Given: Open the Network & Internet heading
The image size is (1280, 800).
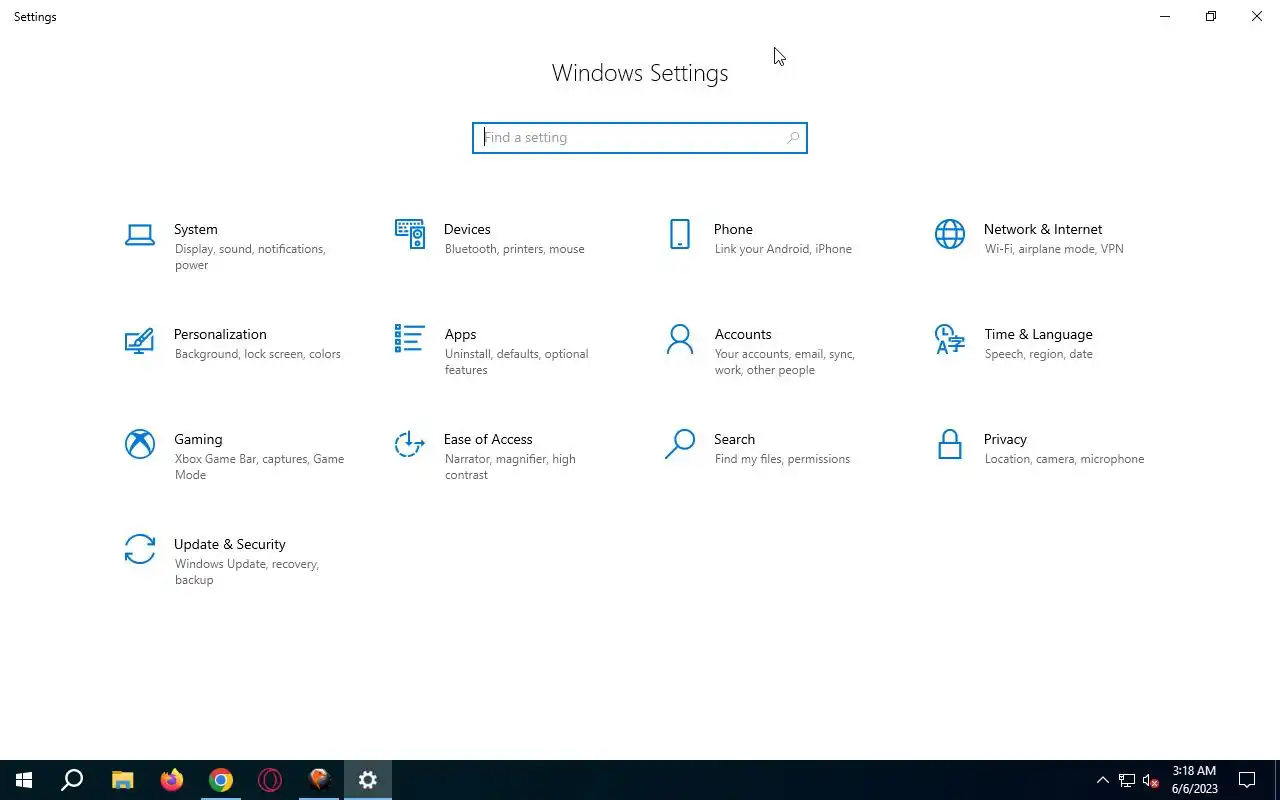Looking at the screenshot, I should click(x=1043, y=229).
